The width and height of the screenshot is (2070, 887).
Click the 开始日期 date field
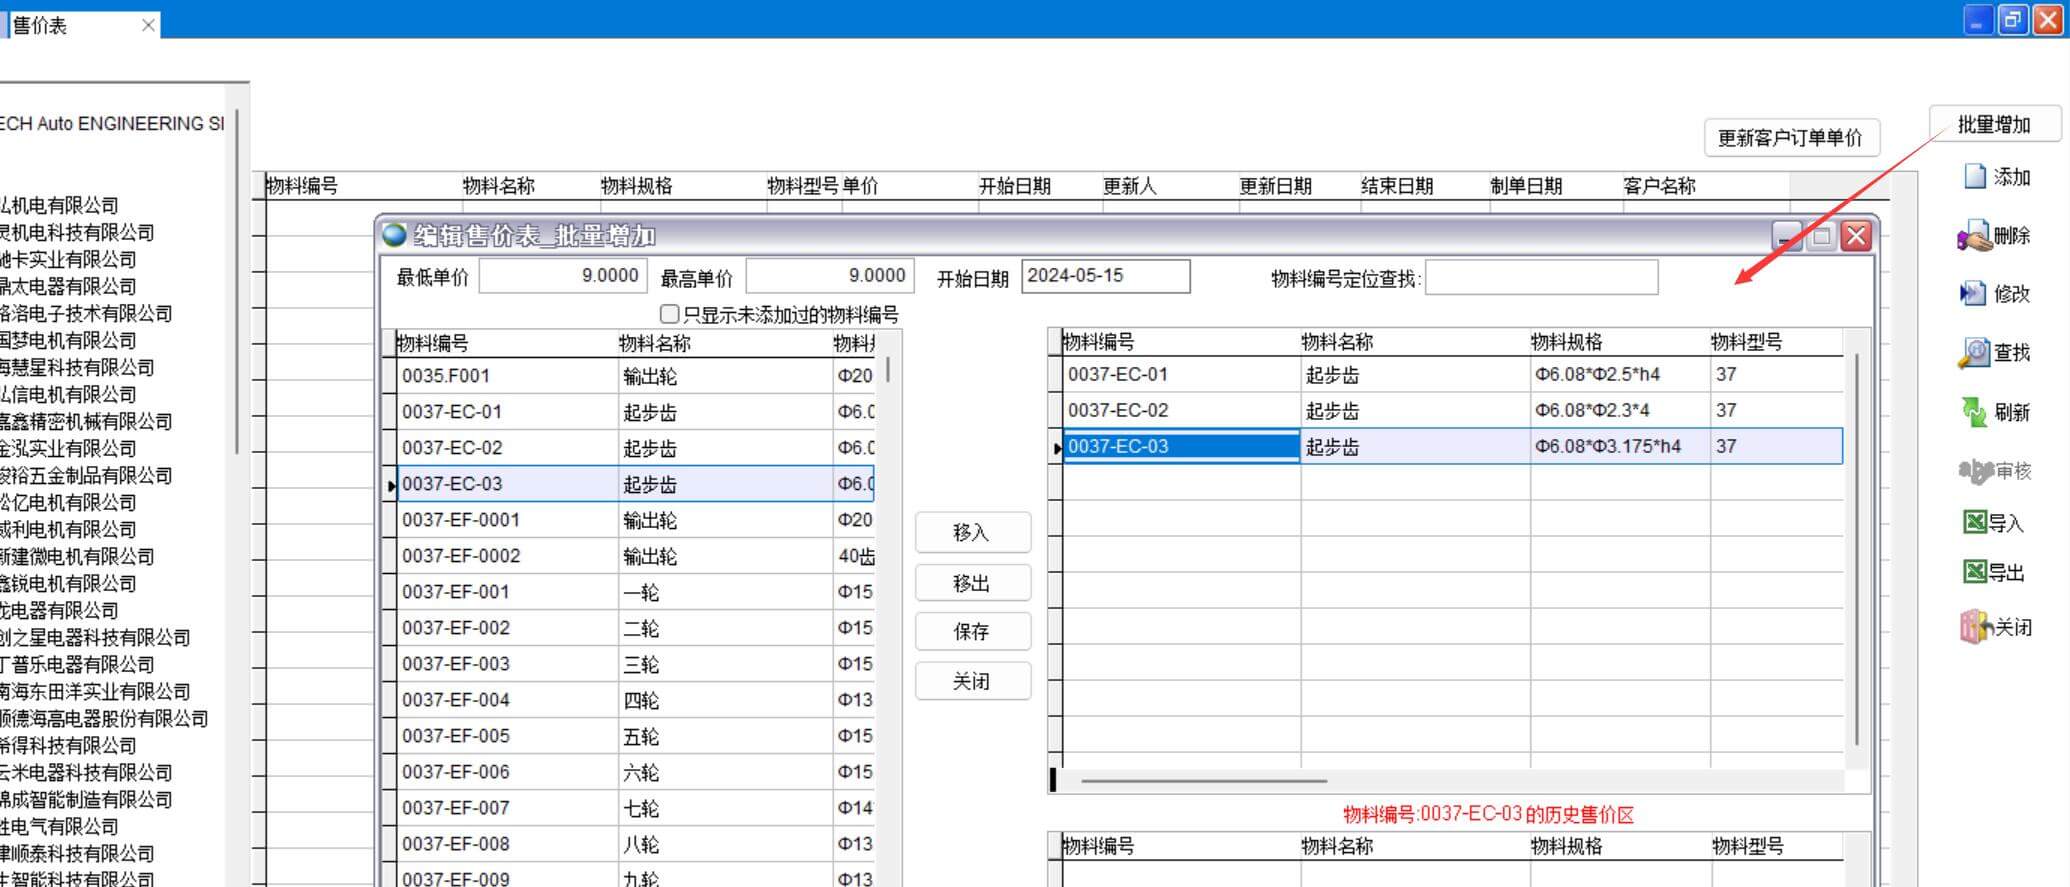pos(1104,276)
